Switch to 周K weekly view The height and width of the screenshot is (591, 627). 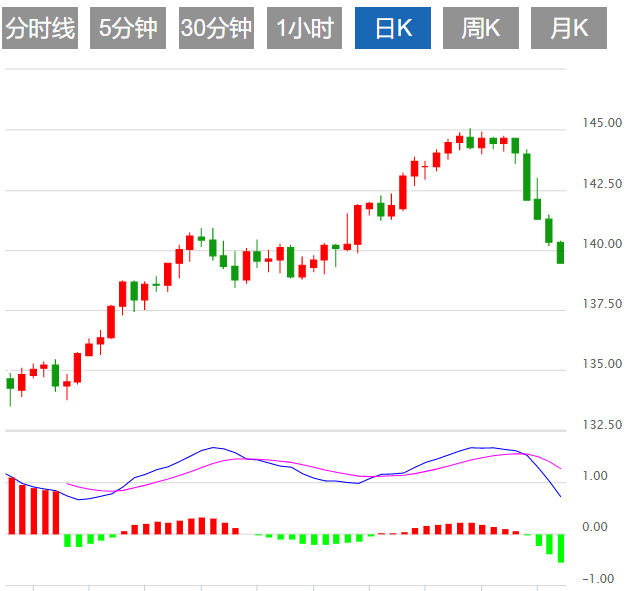[481, 29]
